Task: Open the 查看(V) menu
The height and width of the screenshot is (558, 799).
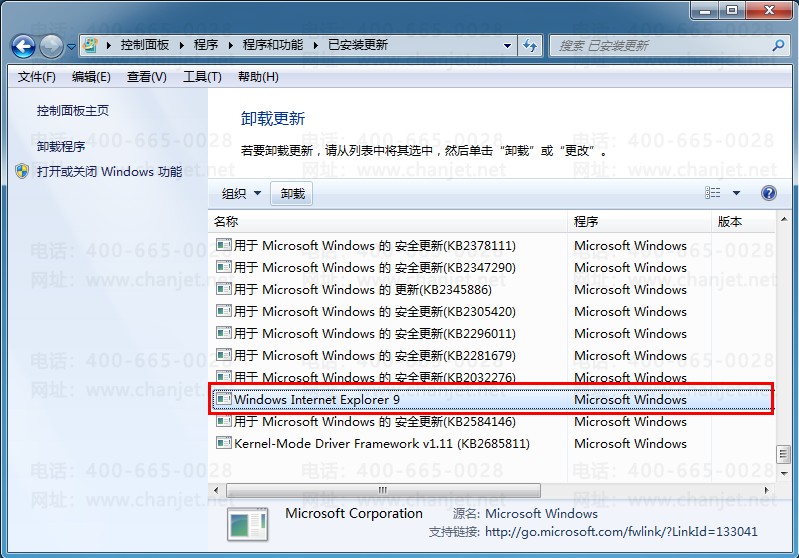Action: pyautogui.click(x=147, y=77)
